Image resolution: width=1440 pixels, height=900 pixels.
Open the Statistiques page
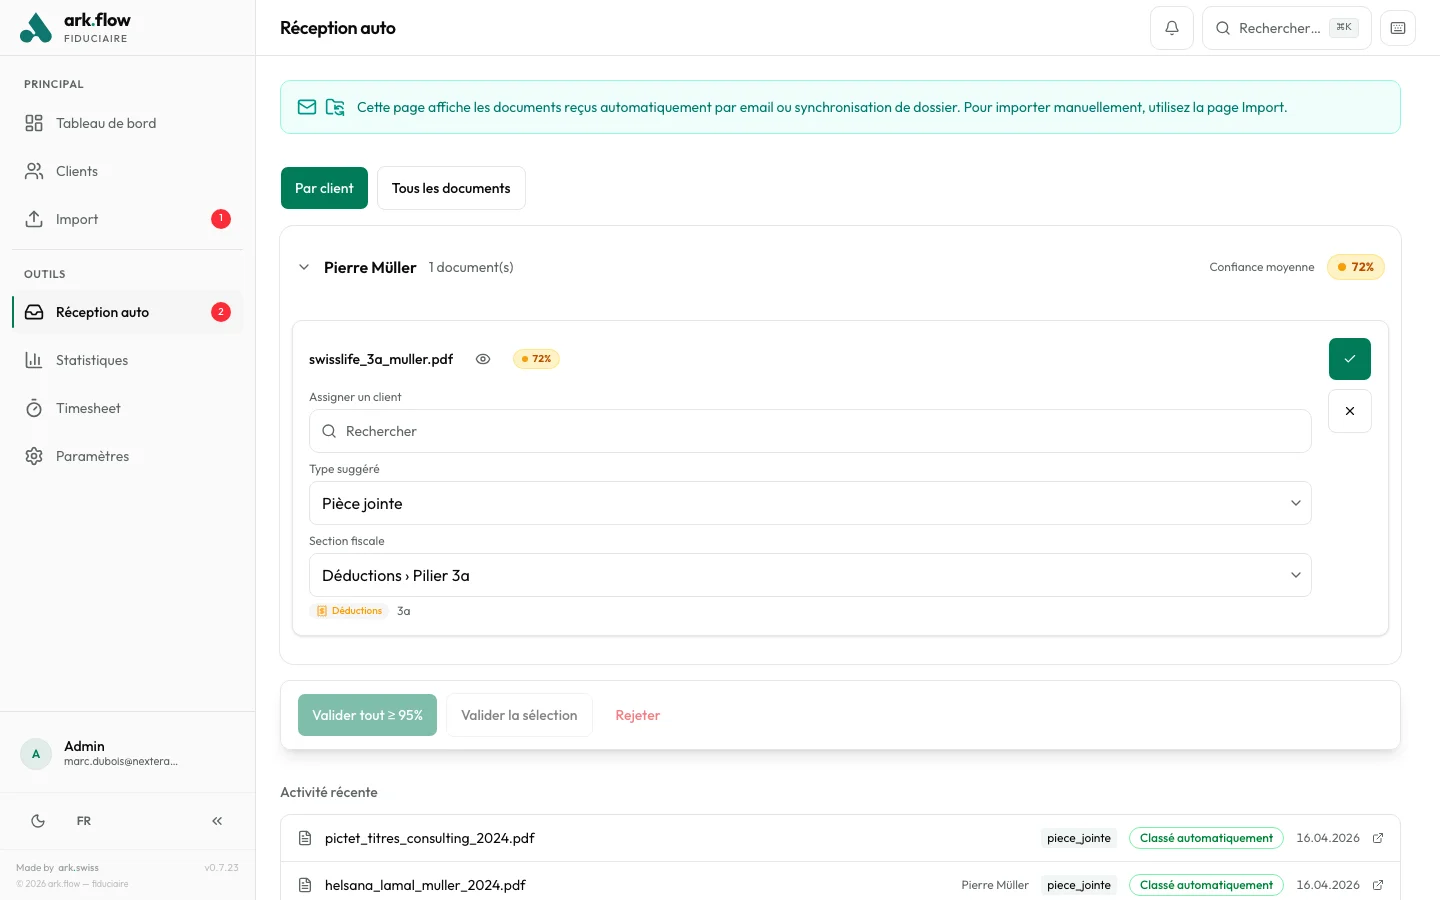coord(92,360)
